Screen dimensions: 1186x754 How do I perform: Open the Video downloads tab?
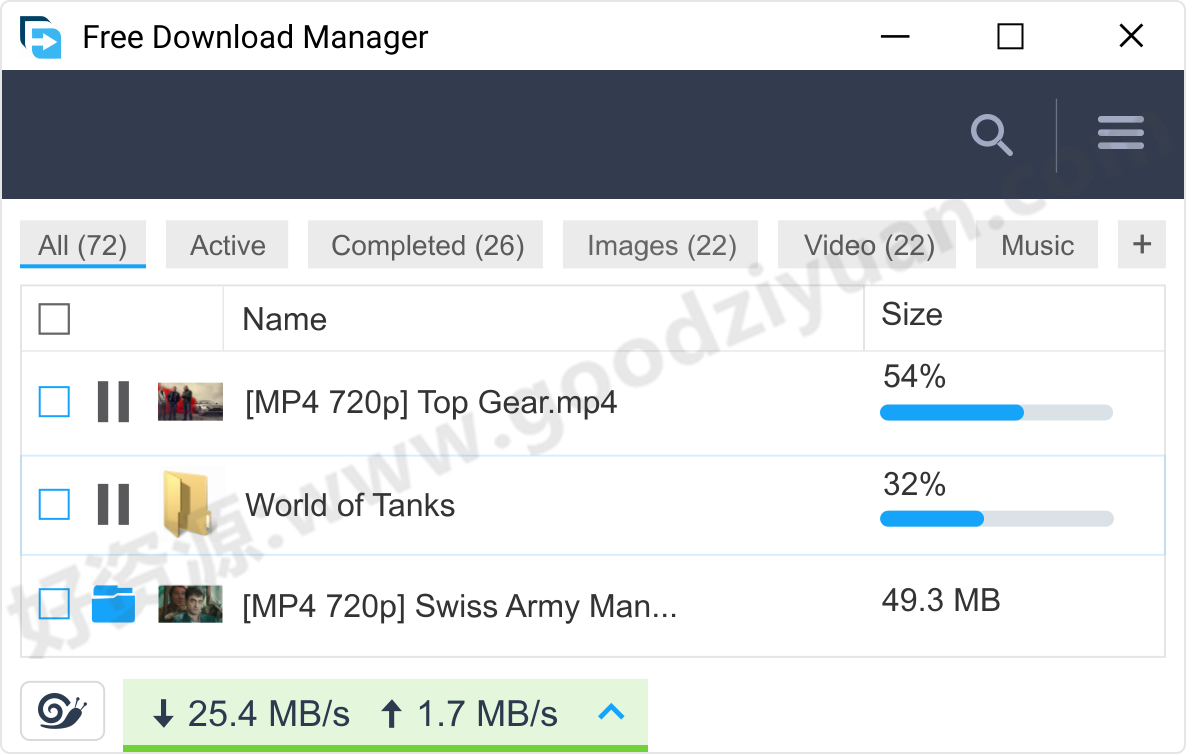866,244
